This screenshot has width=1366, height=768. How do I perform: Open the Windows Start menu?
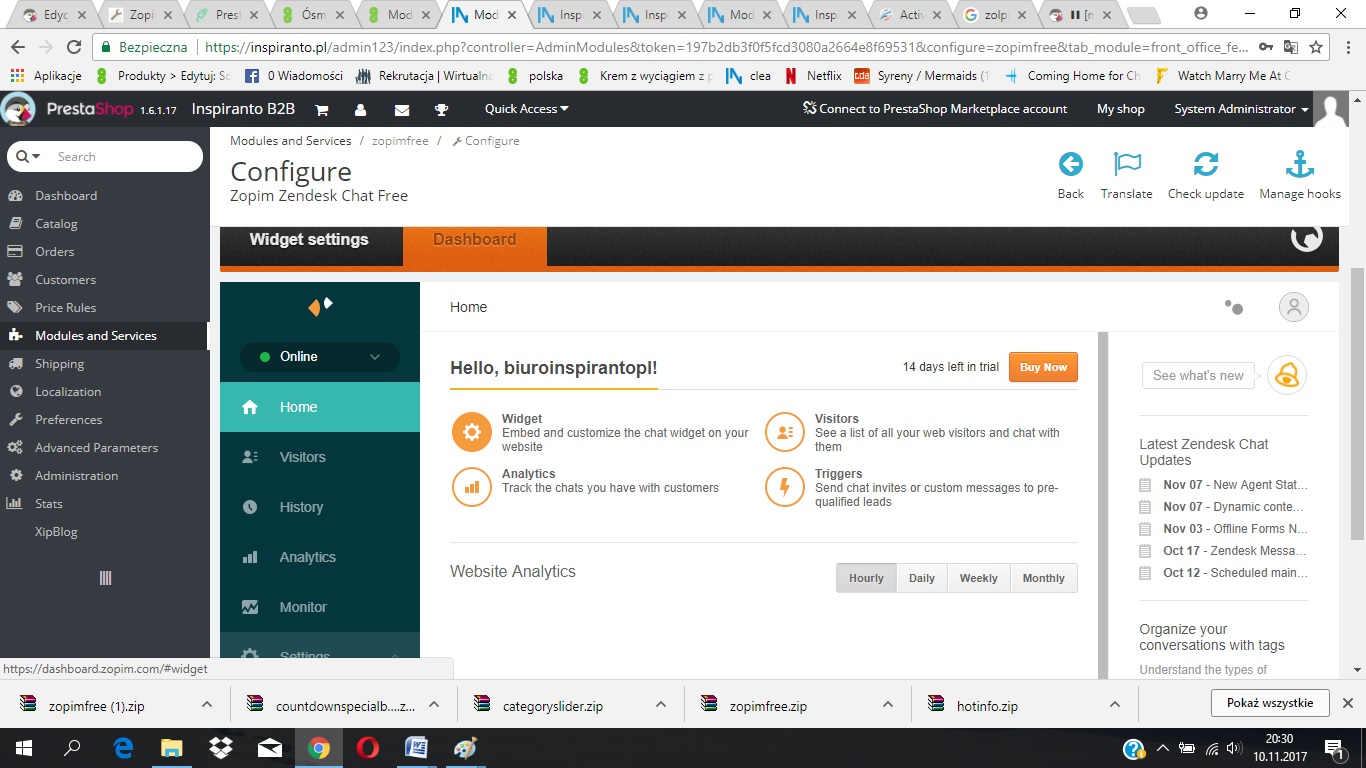click(x=23, y=748)
